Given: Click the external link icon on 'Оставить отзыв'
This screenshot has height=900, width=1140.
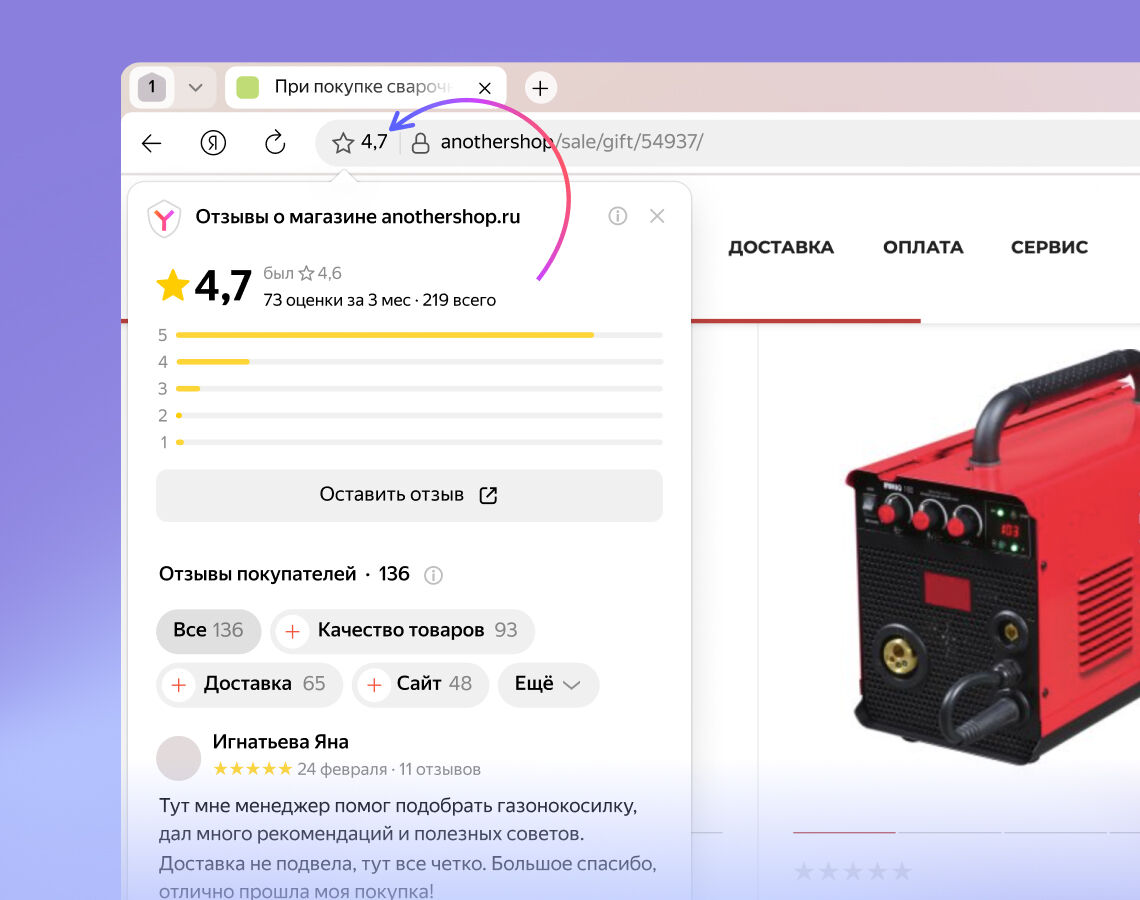Looking at the screenshot, I should pyautogui.click(x=489, y=496).
